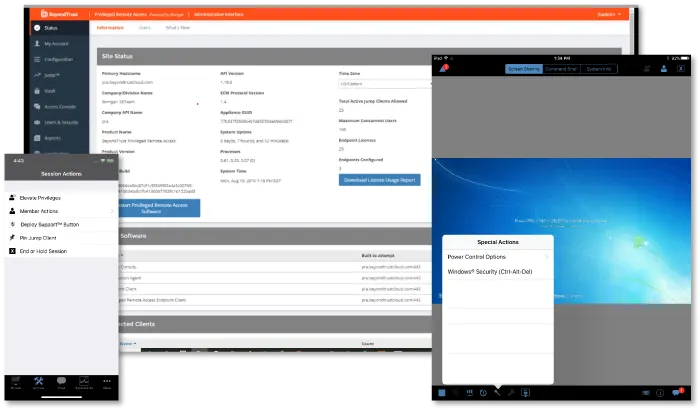
Task: Switch to System Info tab on iPad
Action: tap(599, 69)
